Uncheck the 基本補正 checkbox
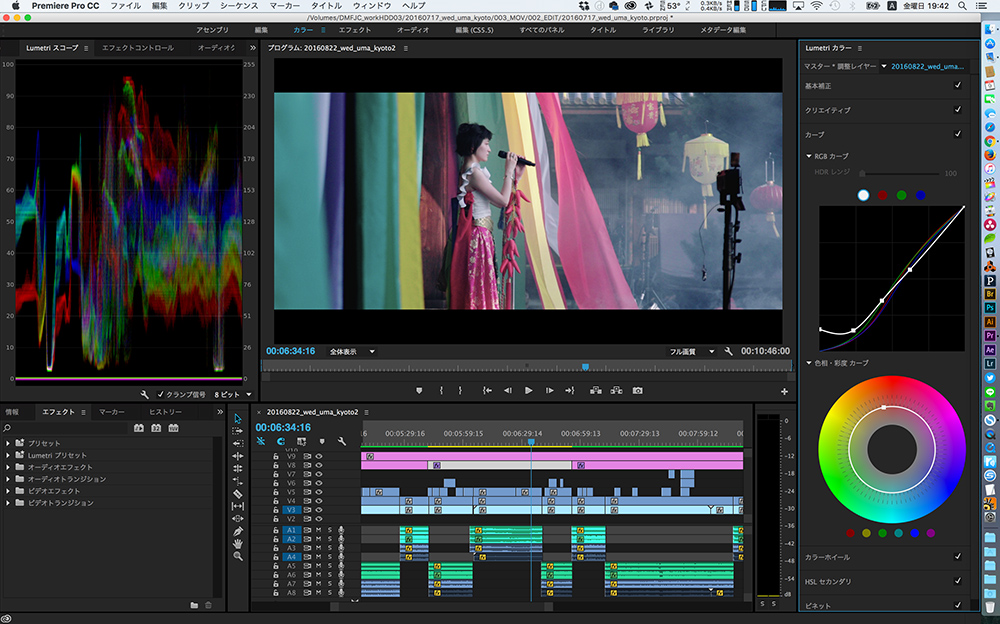Viewport: 1000px width, 624px height. click(x=958, y=86)
